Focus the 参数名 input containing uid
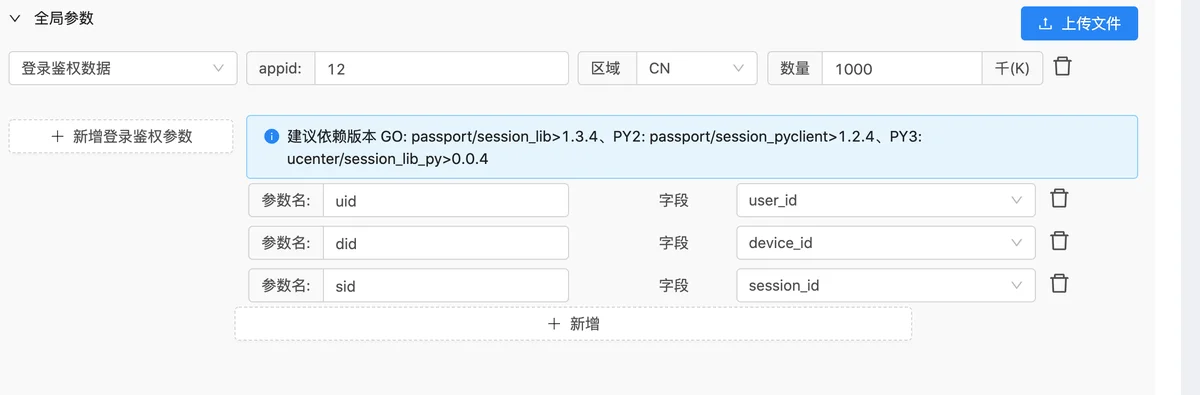Viewport: 1200px width, 395px height. tap(446, 200)
